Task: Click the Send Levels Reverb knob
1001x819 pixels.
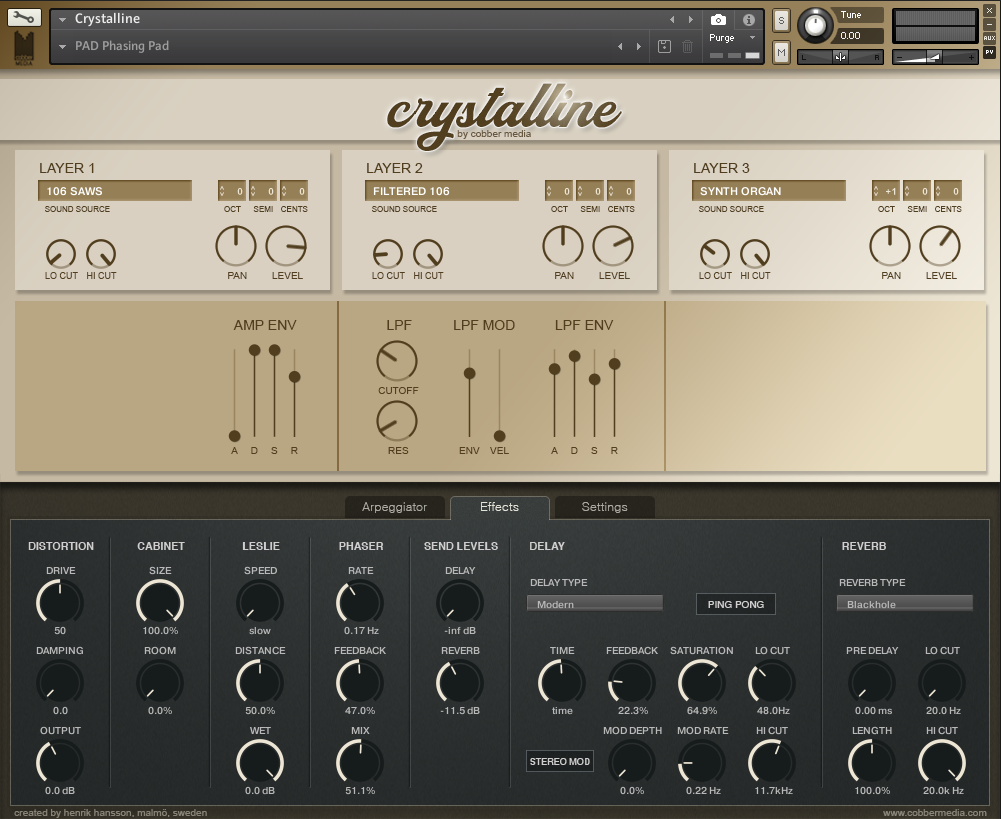Action: pyautogui.click(x=460, y=682)
